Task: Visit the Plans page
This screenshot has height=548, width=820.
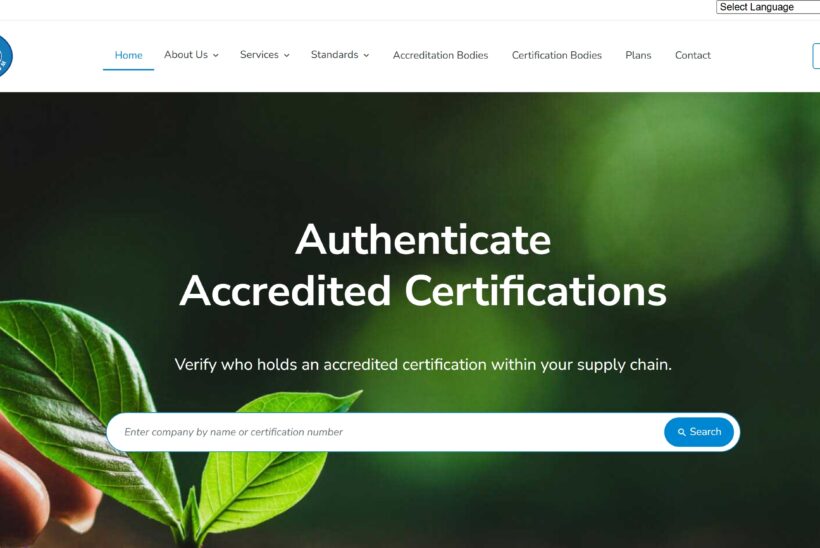Action: pos(638,55)
